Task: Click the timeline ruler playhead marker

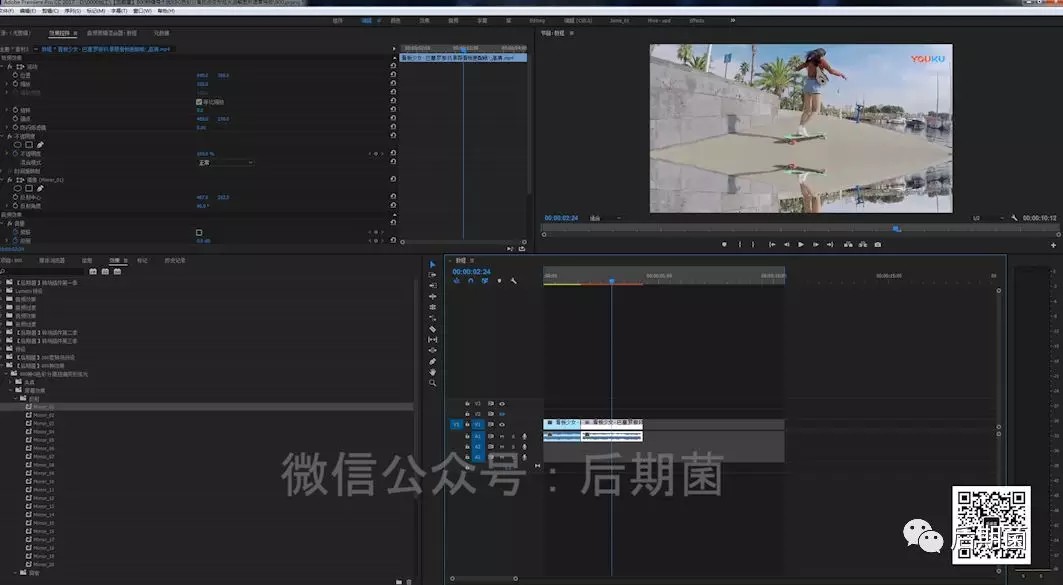Action: [x=611, y=281]
